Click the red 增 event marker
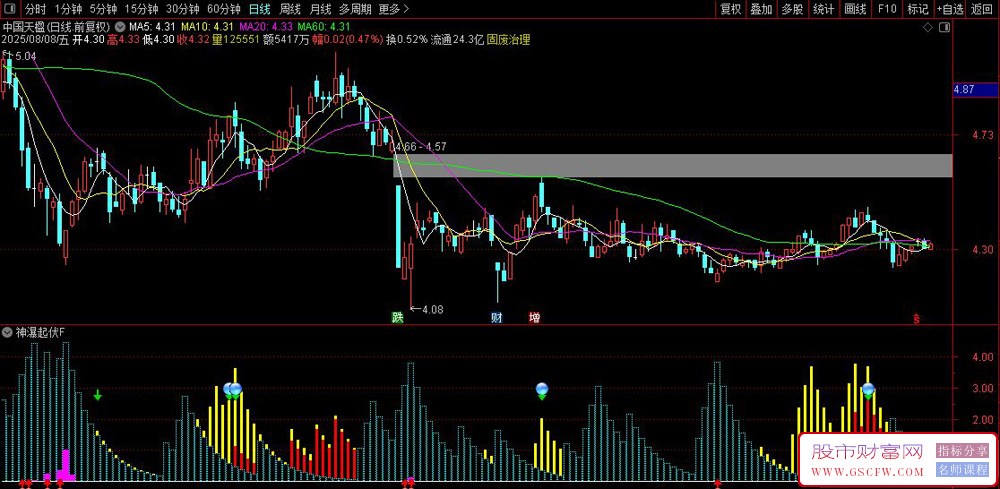 [534, 317]
